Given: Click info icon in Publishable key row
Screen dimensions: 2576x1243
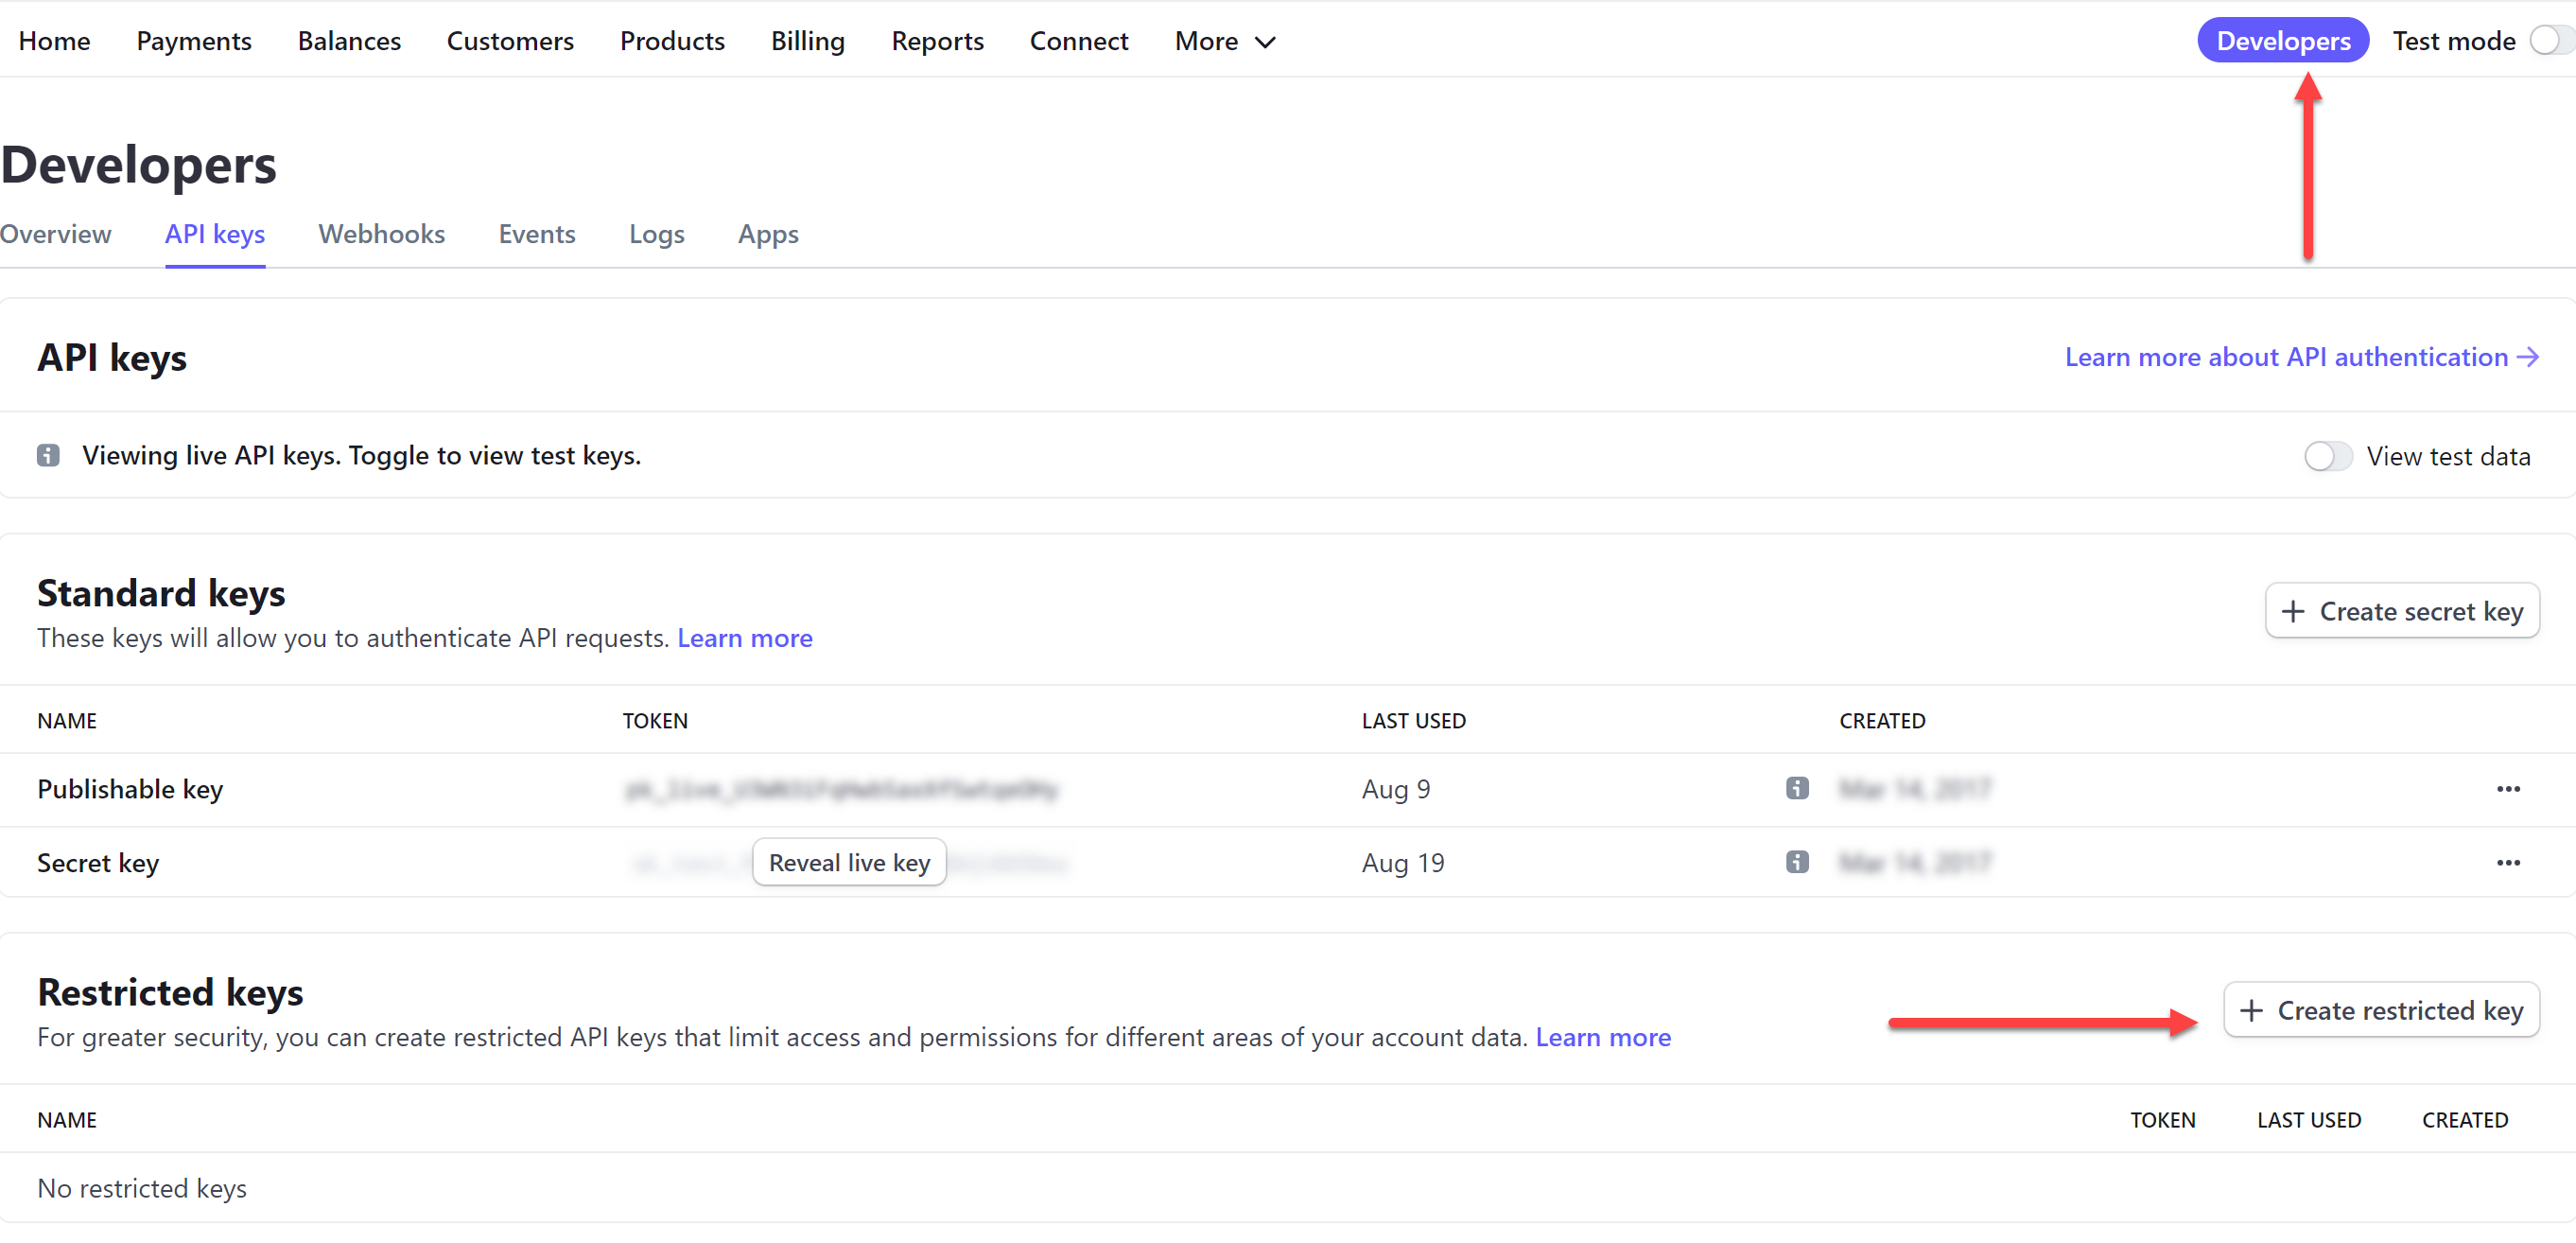Looking at the screenshot, I should pos(1797,789).
